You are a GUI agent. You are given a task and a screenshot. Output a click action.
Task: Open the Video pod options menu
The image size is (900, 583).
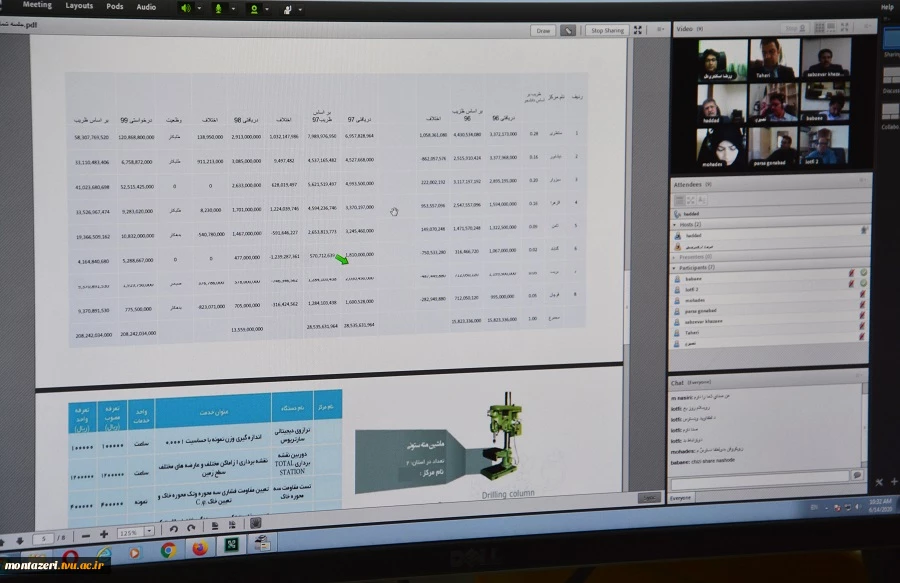coord(866,26)
